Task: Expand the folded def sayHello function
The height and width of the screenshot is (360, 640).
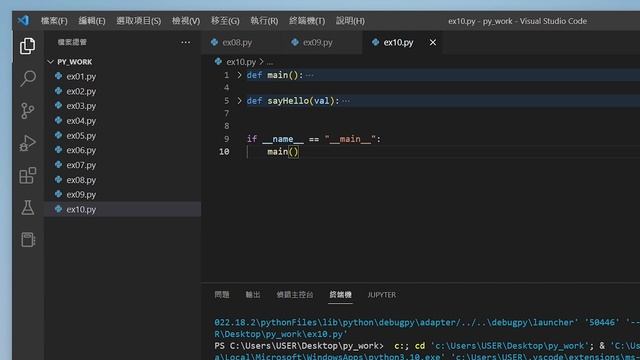Action: (240, 101)
